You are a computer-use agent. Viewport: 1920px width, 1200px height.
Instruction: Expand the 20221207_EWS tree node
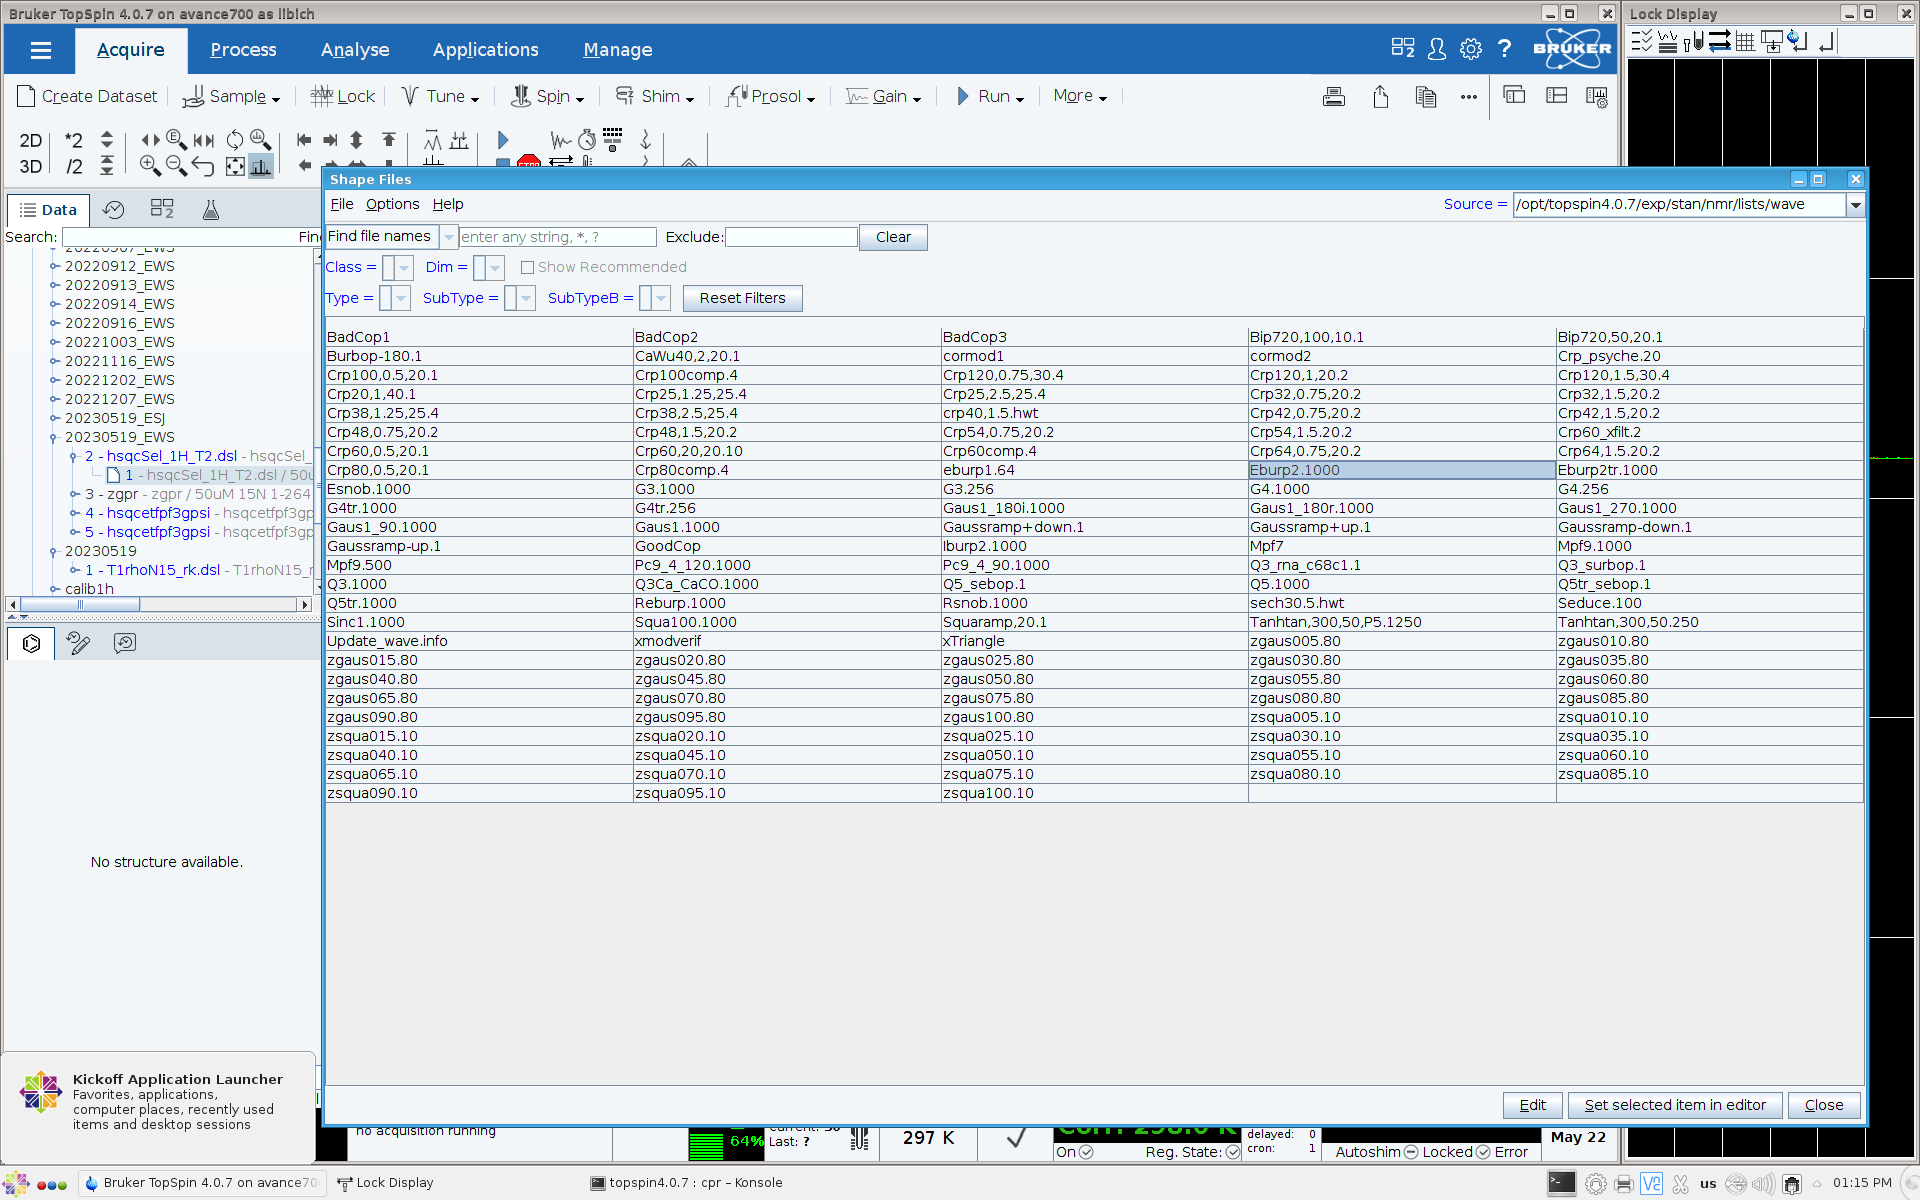click(54, 399)
